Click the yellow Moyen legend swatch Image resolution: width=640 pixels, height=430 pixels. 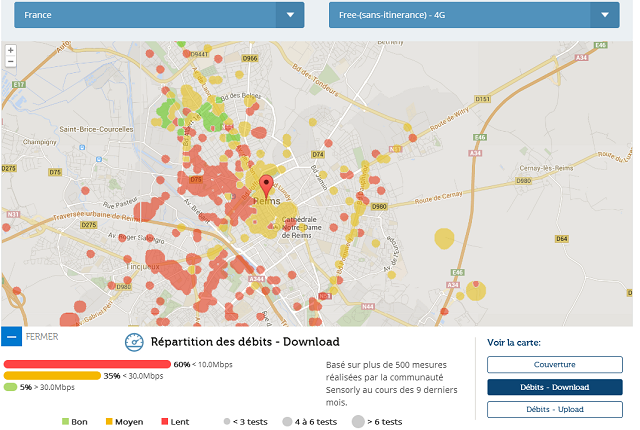point(108,422)
